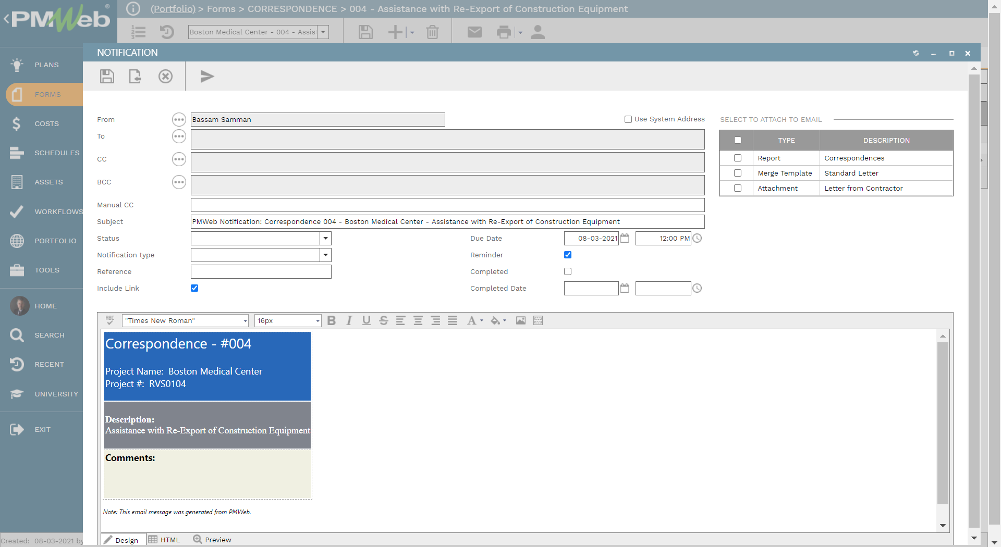Click the save-and-exit document icon in Notification toolbar
Screen dimensions: 1002x549
[135, 77]
